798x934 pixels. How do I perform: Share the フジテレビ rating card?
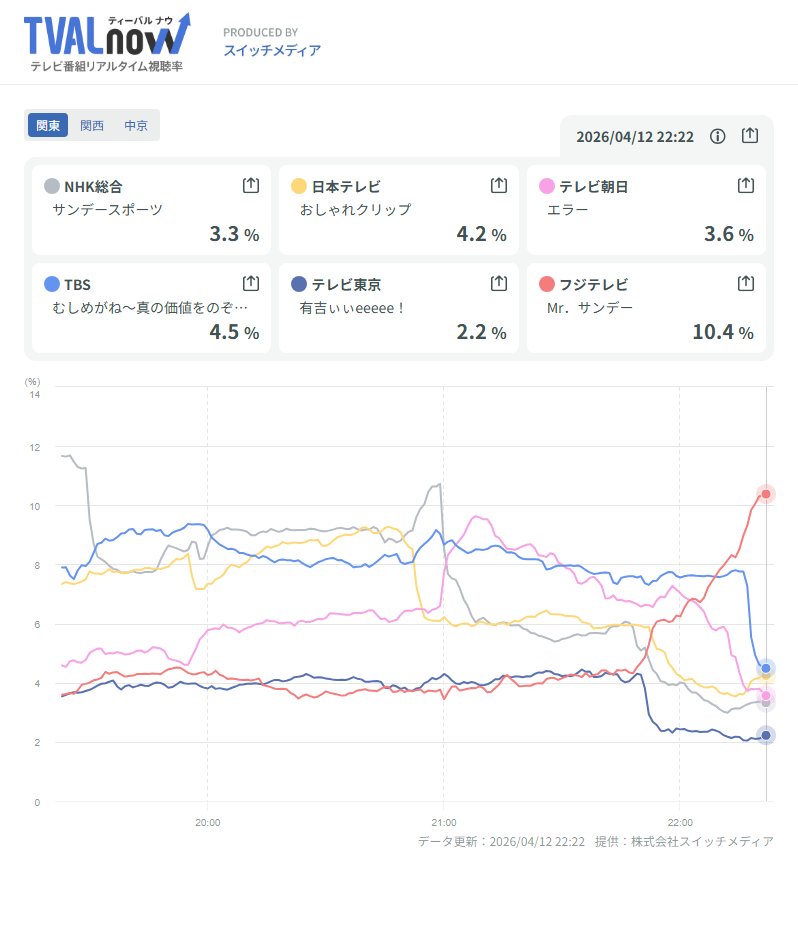(x=745, y=284)
